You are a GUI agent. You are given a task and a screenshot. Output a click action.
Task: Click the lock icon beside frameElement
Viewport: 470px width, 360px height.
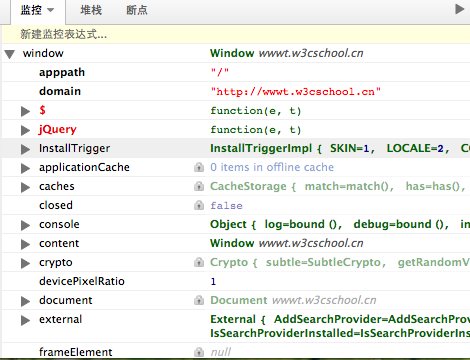pos(199,352)
